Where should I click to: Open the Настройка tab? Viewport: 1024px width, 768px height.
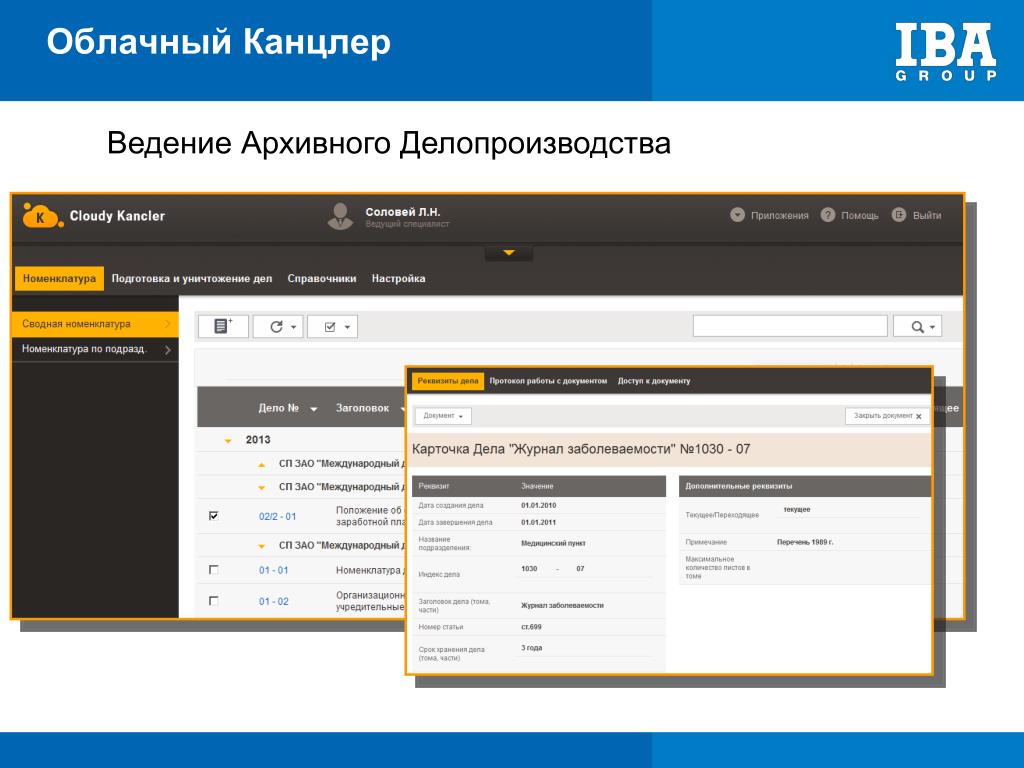pyautogui.click(x=398, y=278)
